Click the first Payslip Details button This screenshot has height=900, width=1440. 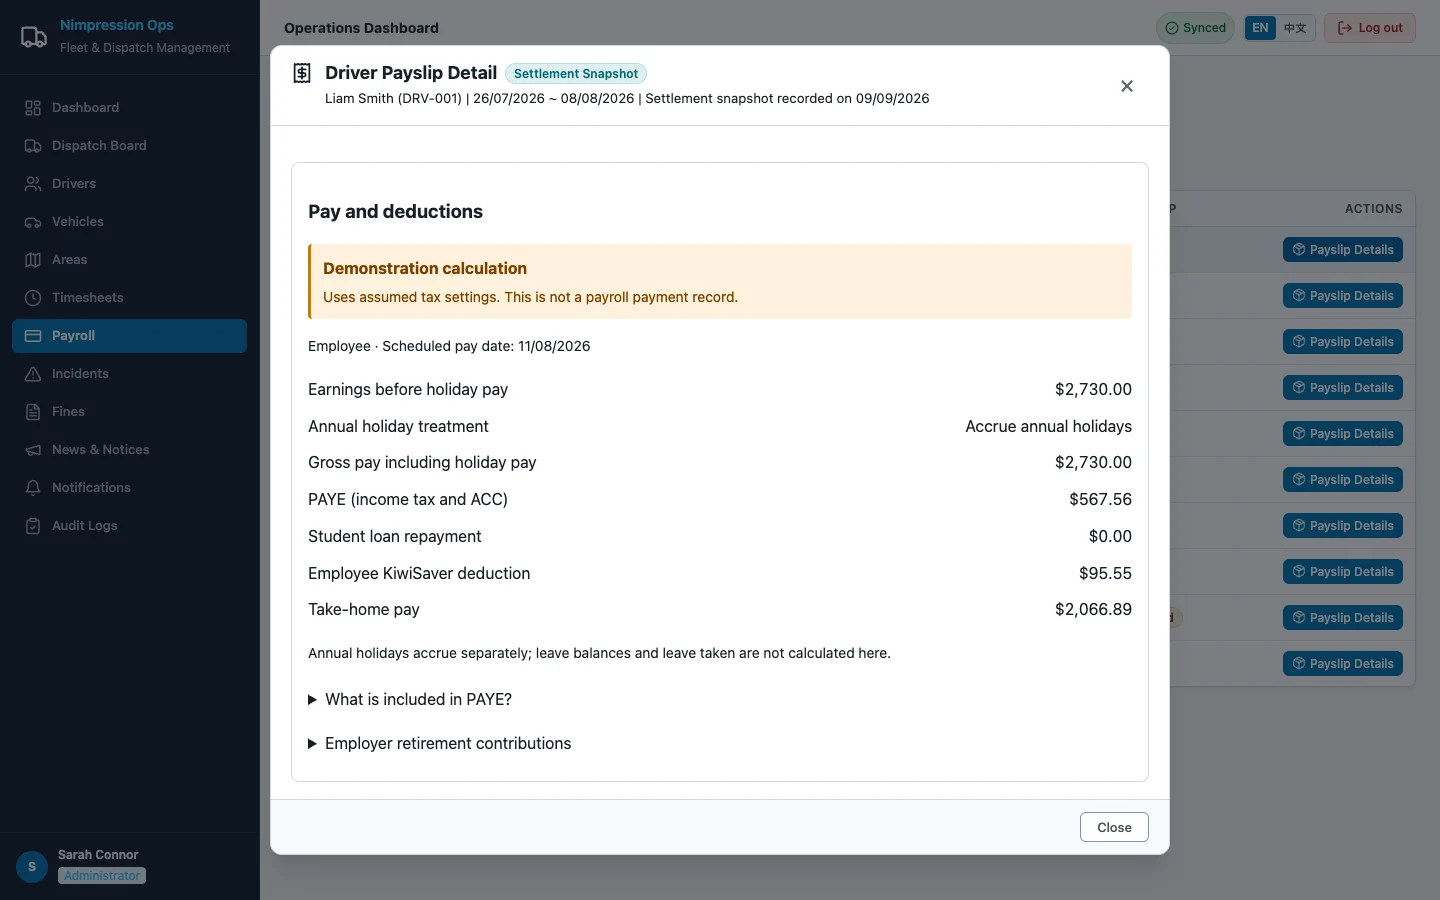tap(1343, 250)
